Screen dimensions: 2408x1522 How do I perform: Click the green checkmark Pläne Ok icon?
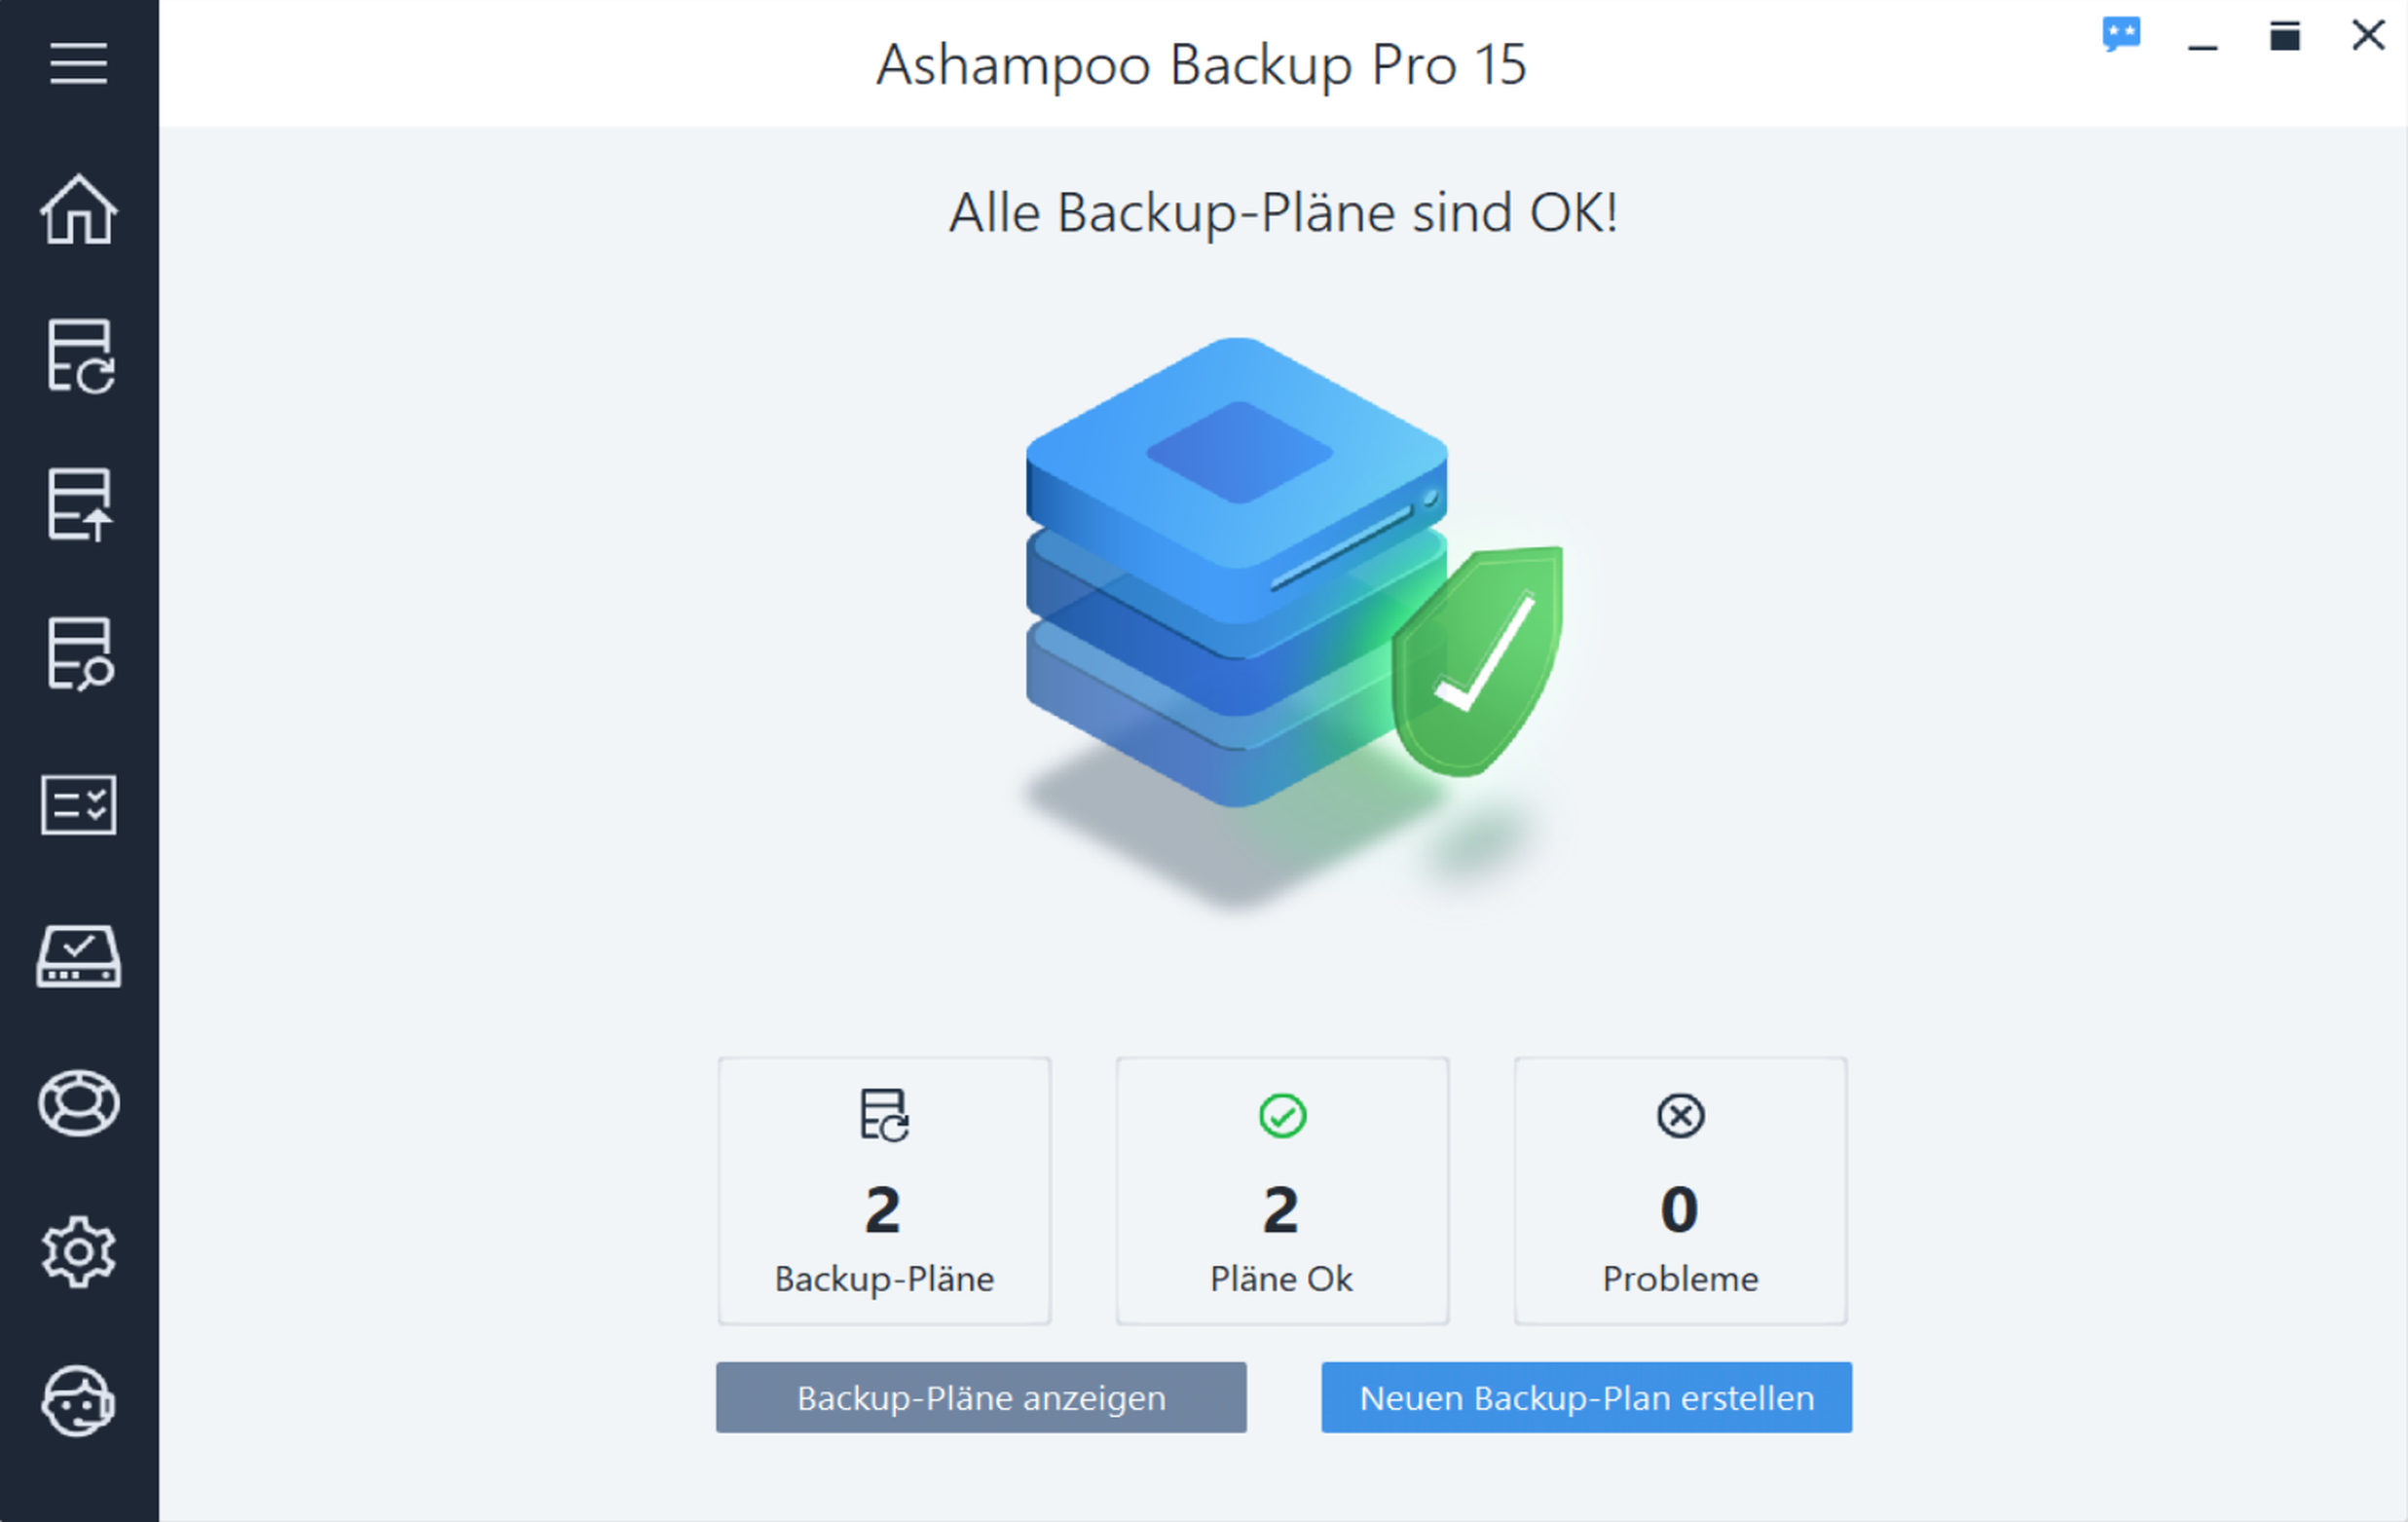[1282, 1116]
